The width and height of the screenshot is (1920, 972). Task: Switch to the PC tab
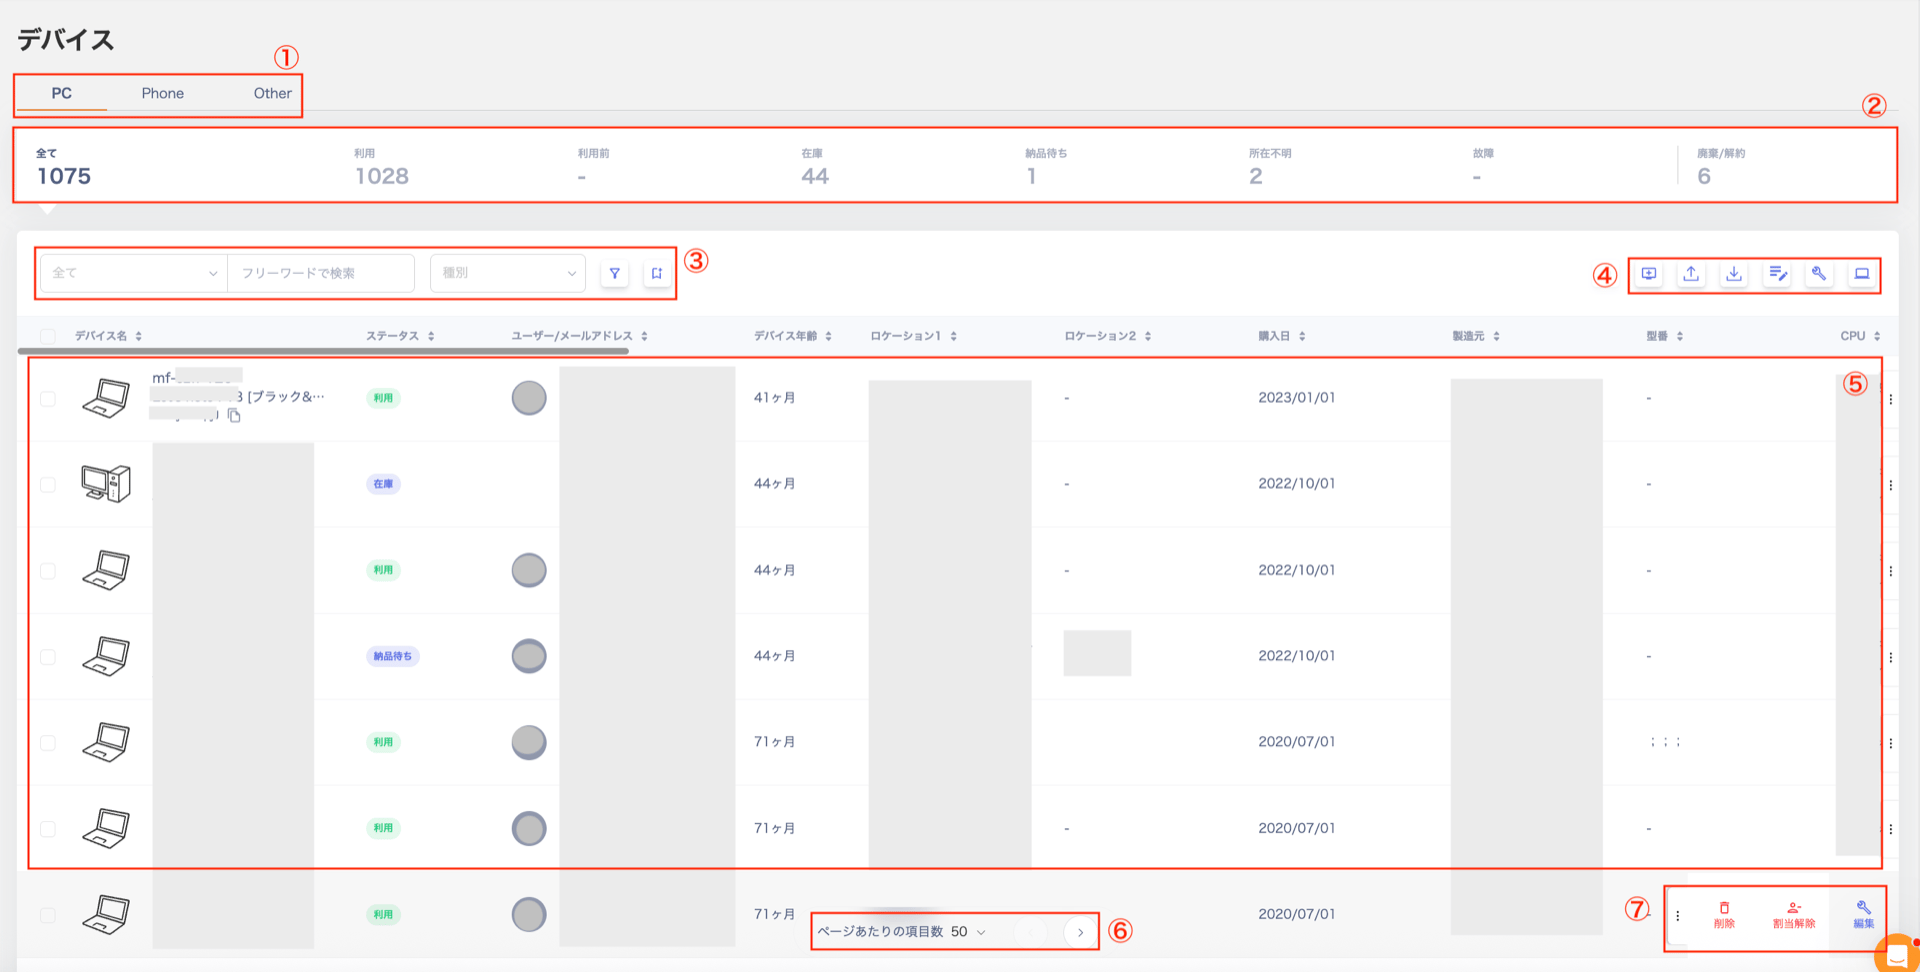coord(62,93)
